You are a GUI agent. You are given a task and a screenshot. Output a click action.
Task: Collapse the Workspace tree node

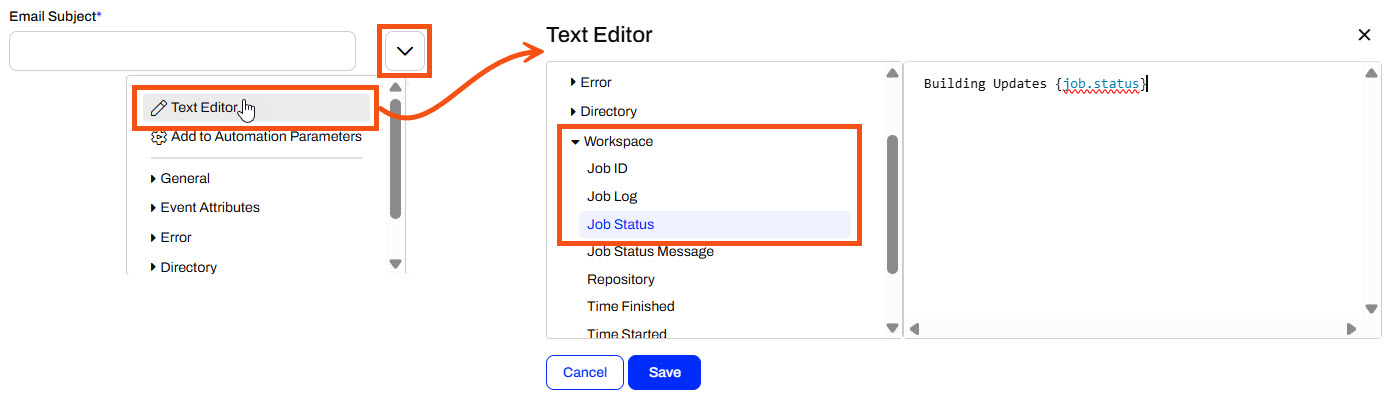coord(611,142)
